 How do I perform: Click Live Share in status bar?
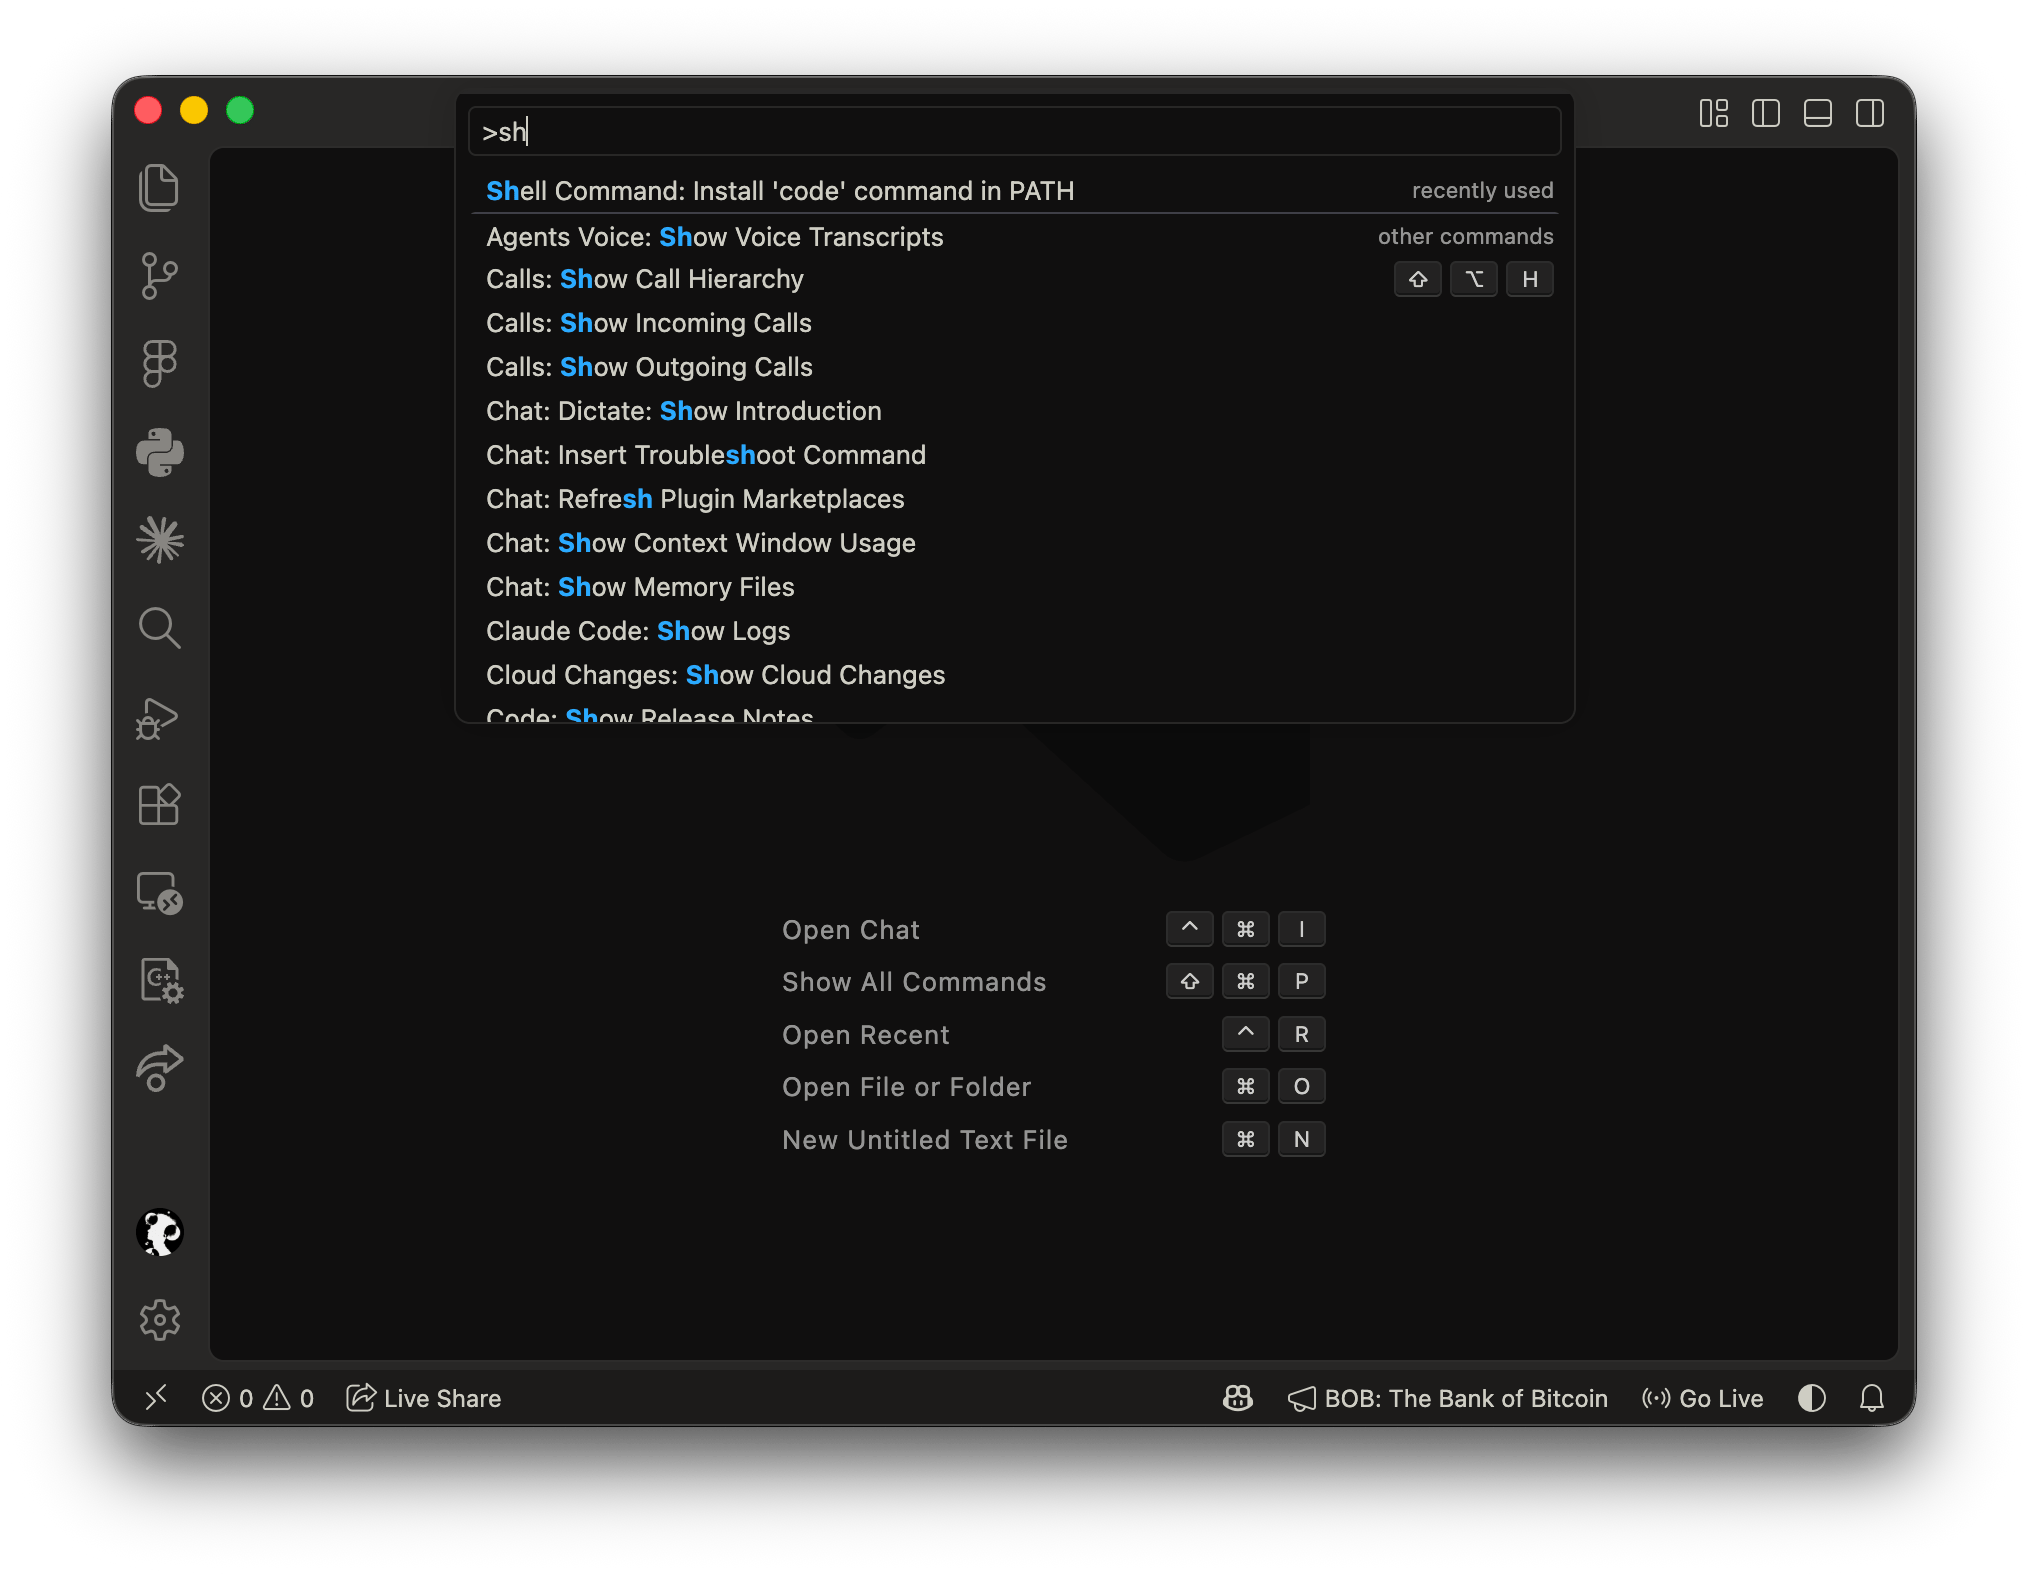(x=424, y=1398)
